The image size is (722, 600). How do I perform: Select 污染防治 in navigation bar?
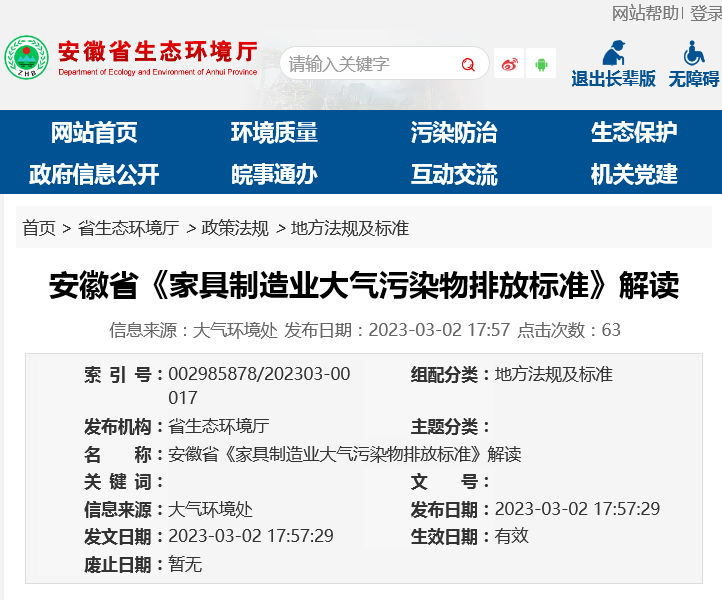pyautogui.click(x=453, y=132)
